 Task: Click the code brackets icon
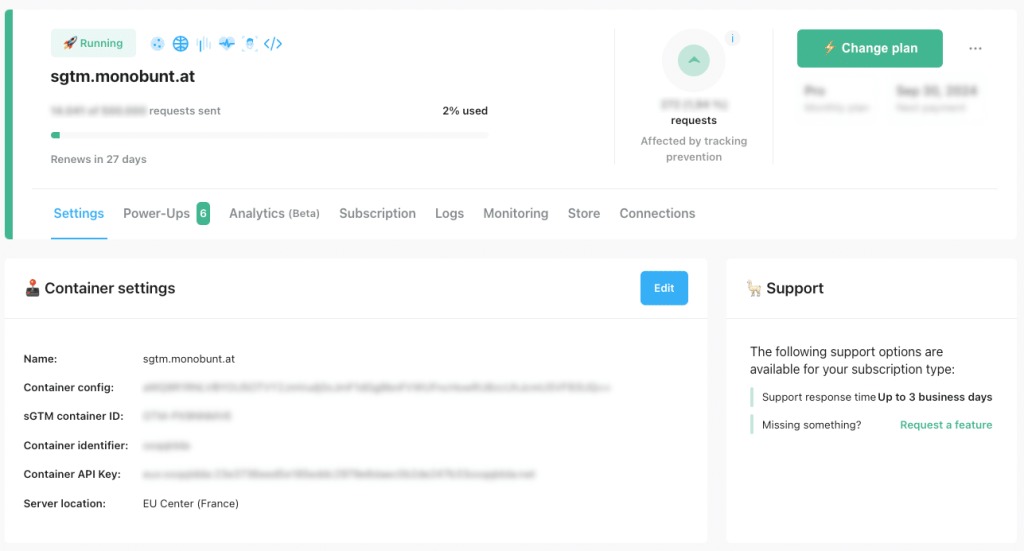(x=273, y=44)
